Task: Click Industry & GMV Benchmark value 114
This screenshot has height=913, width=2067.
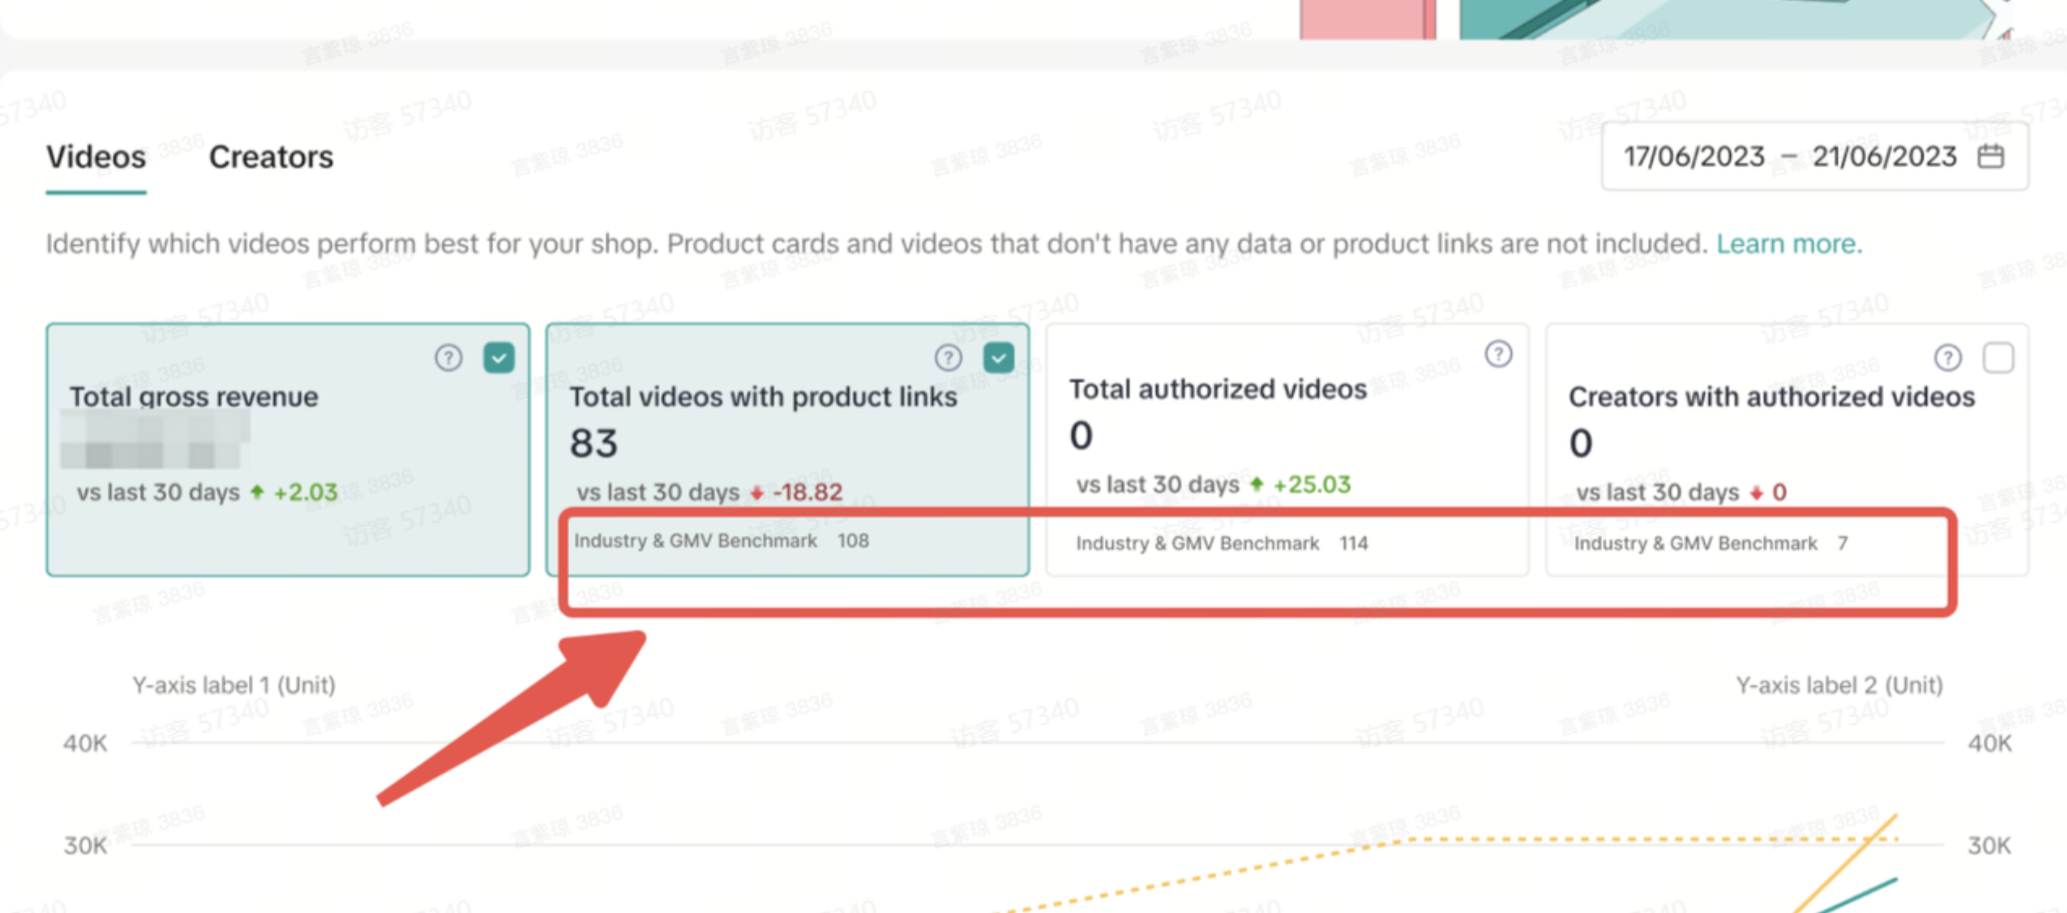Action: (x=1353, y=543)
